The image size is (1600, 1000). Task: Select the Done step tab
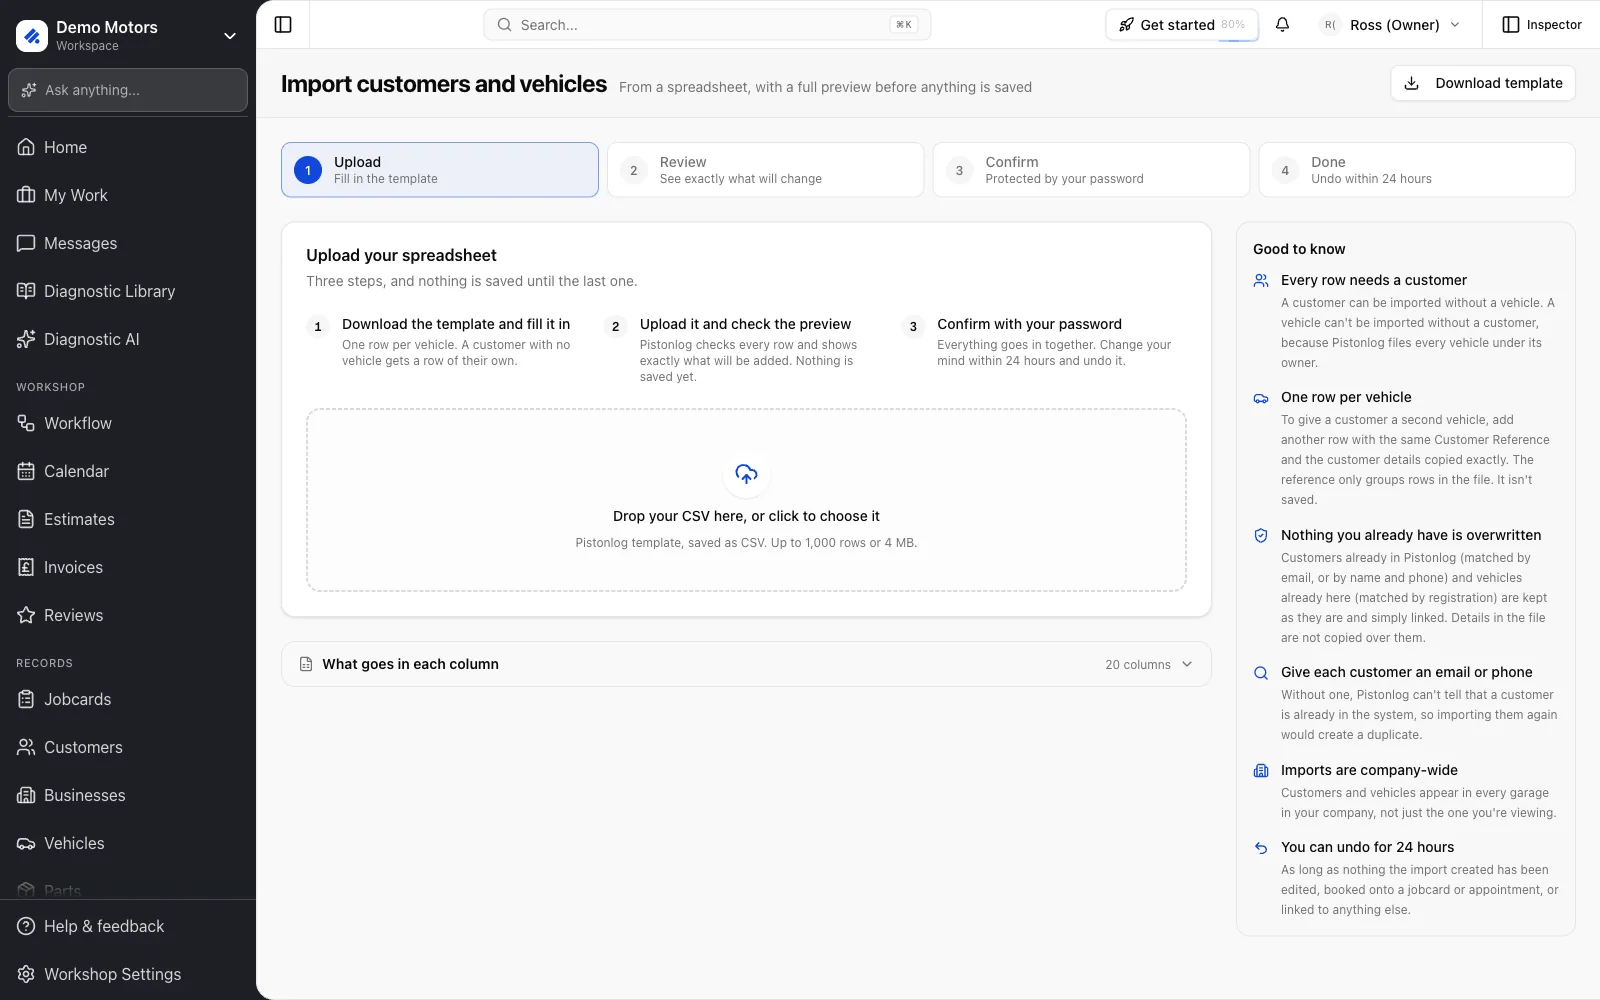click(1417, 170)
